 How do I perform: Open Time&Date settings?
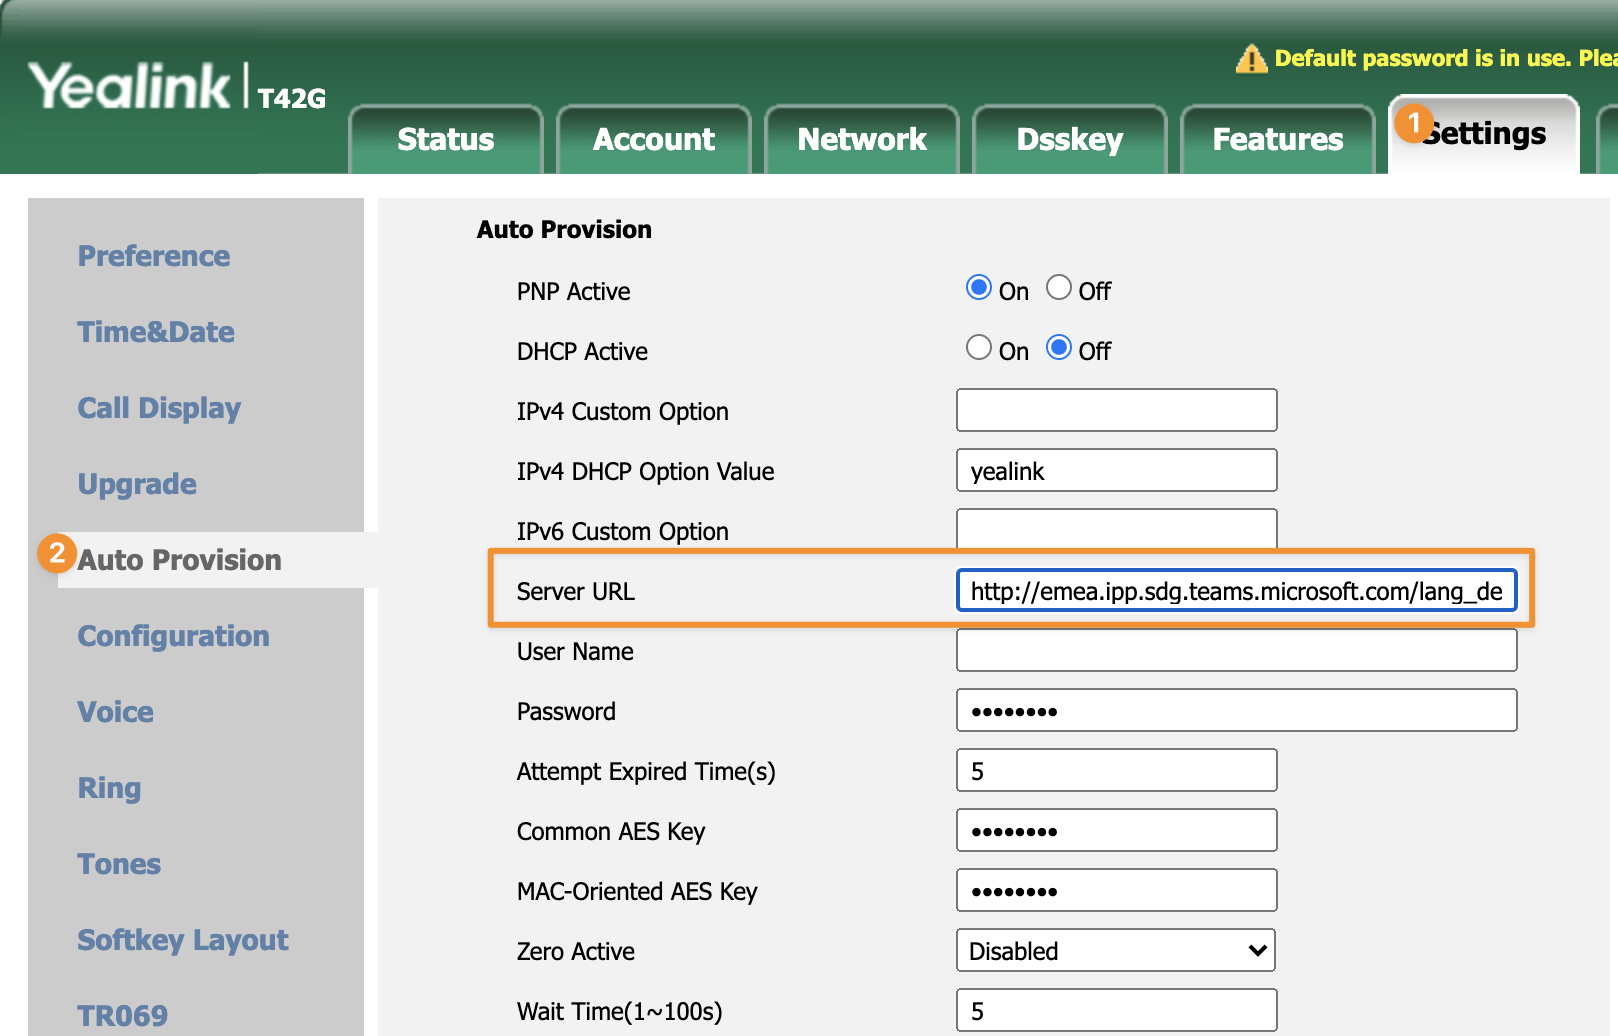point(156,332)
